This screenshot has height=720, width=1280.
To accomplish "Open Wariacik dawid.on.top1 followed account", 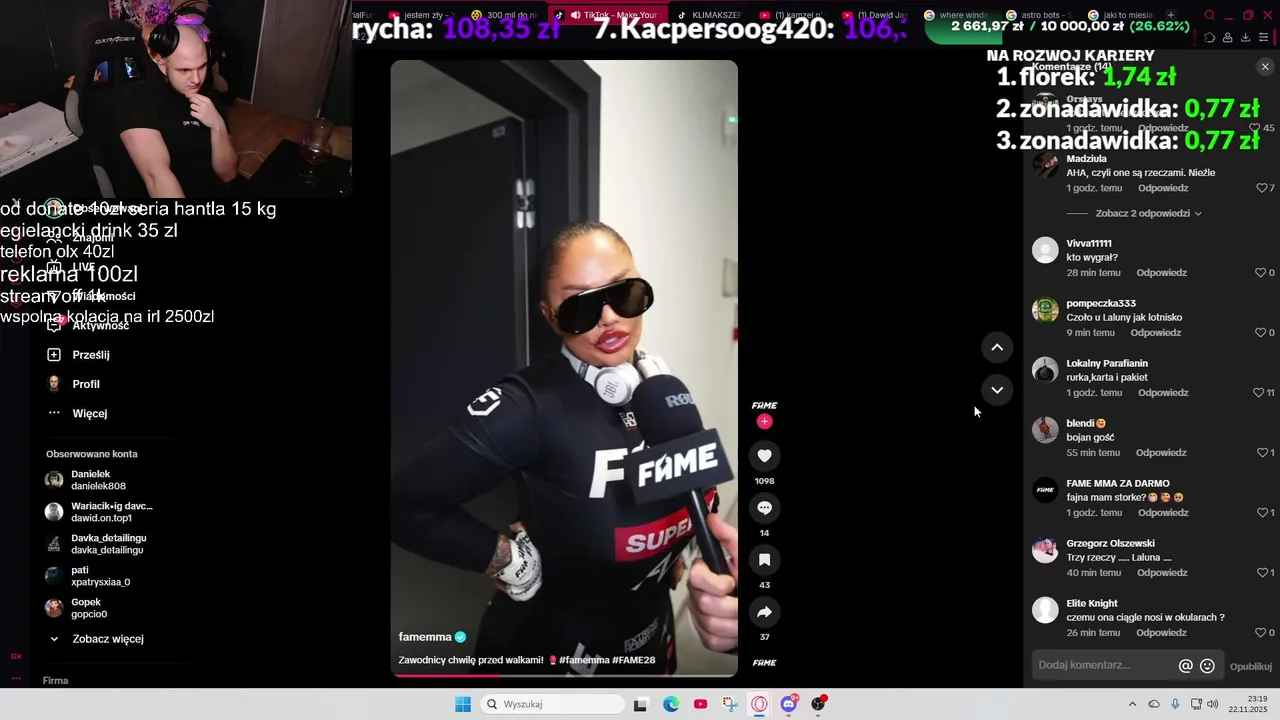I will click(100, 512).
